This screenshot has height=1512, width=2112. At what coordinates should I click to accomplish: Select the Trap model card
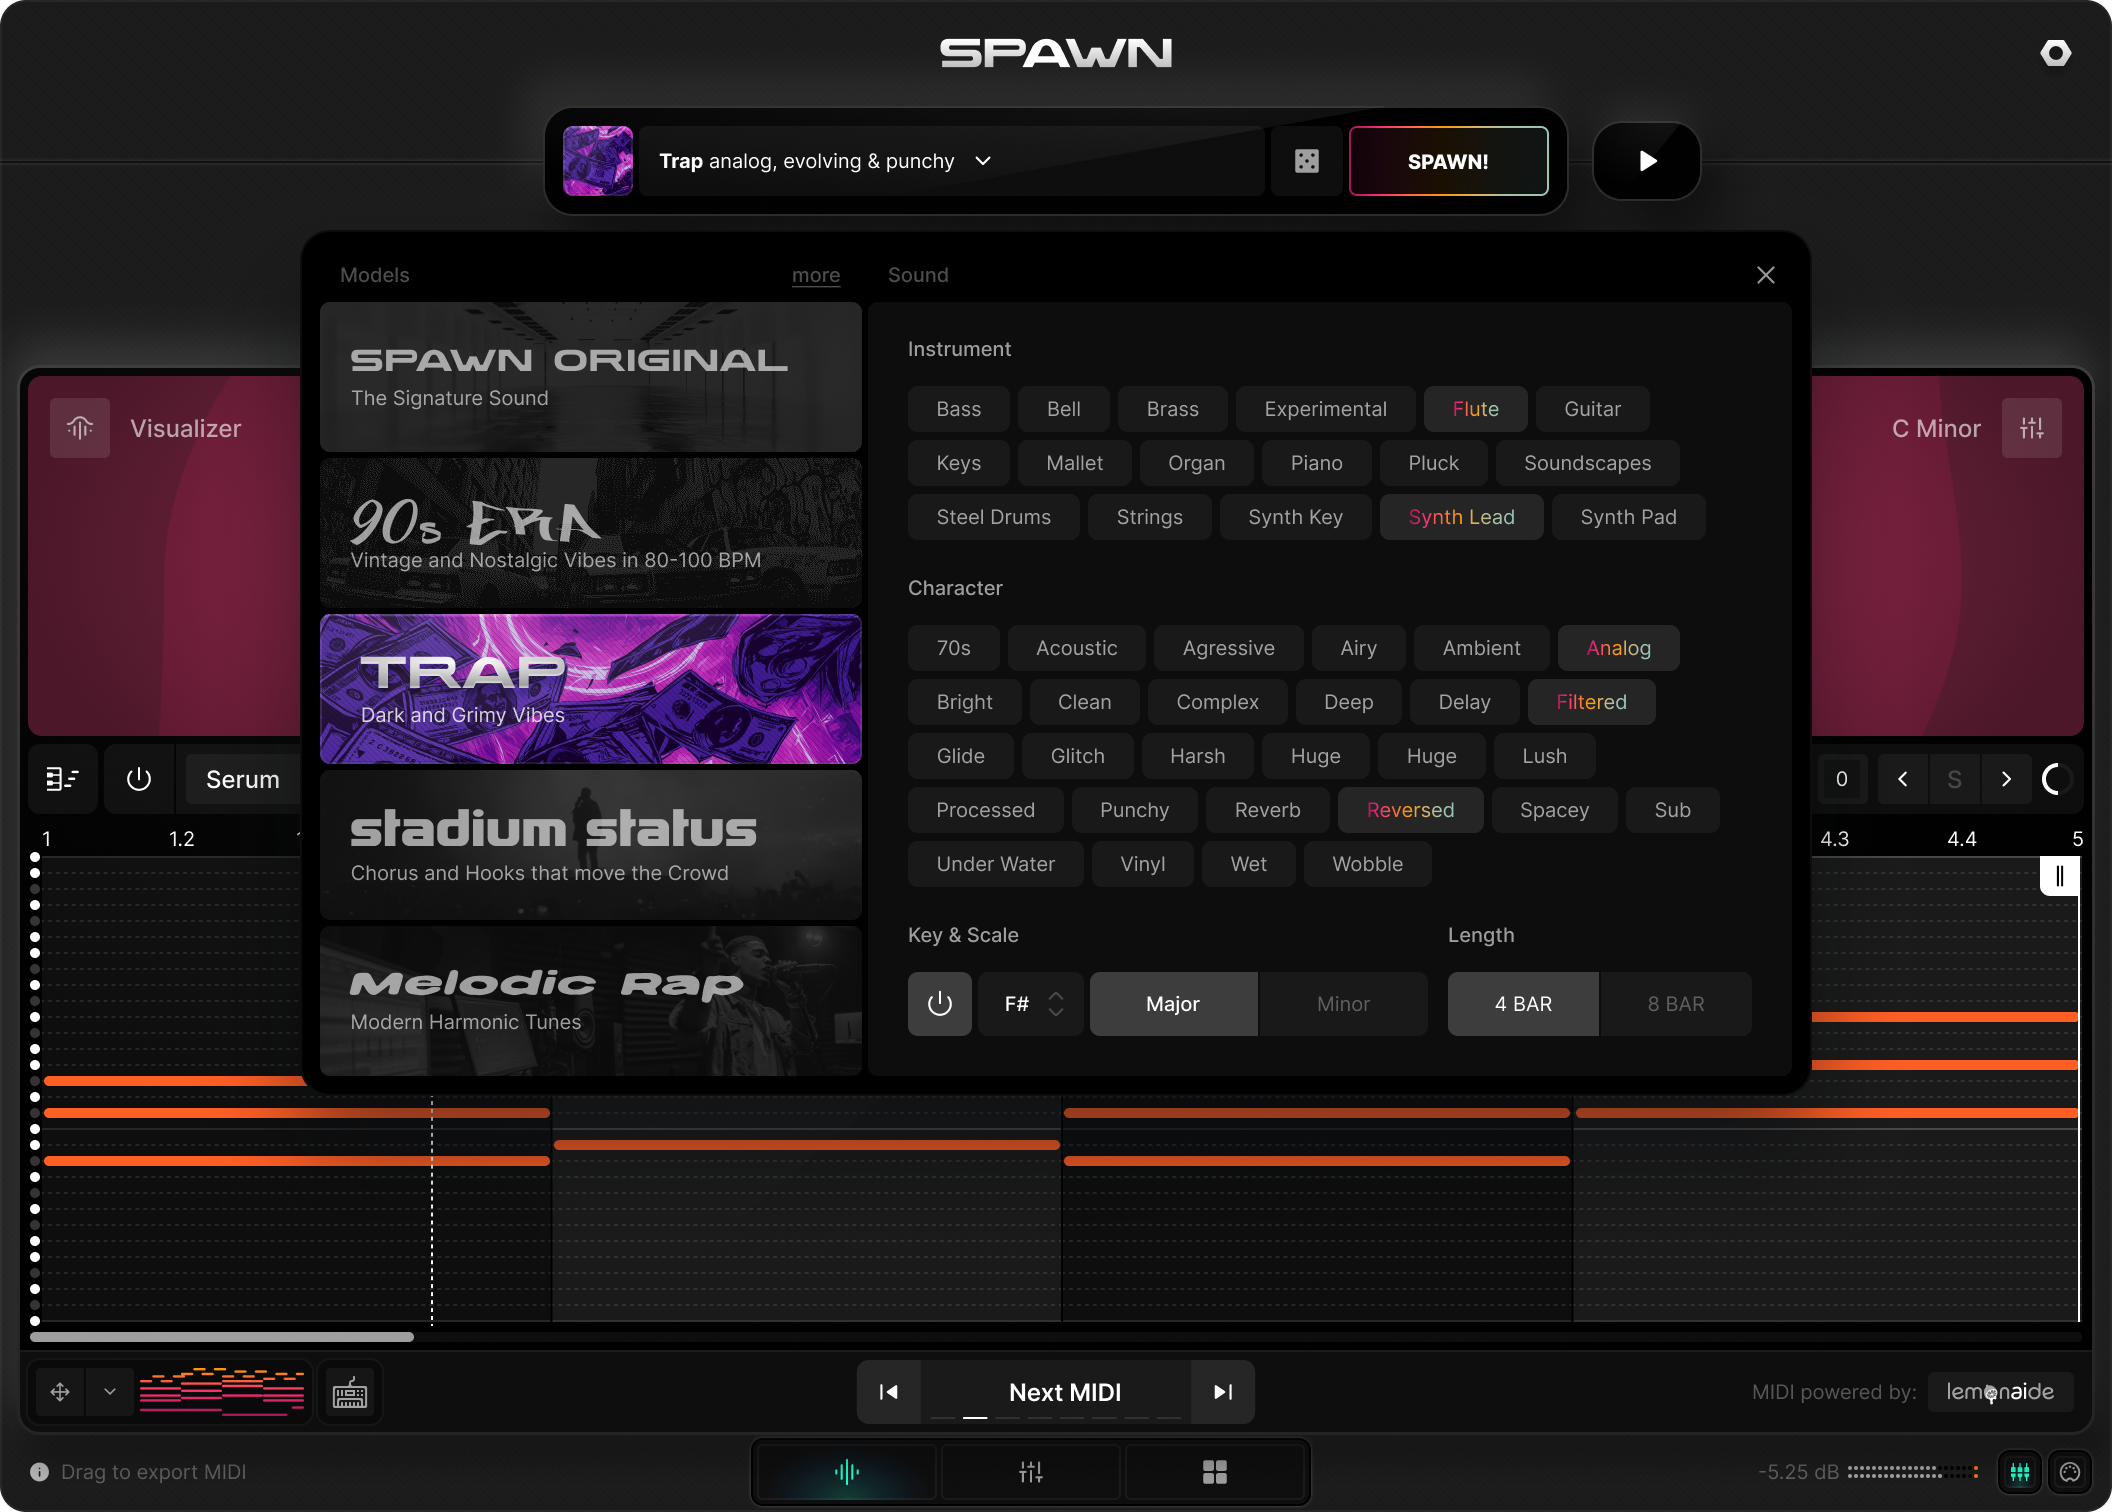[x=591, y=689]
